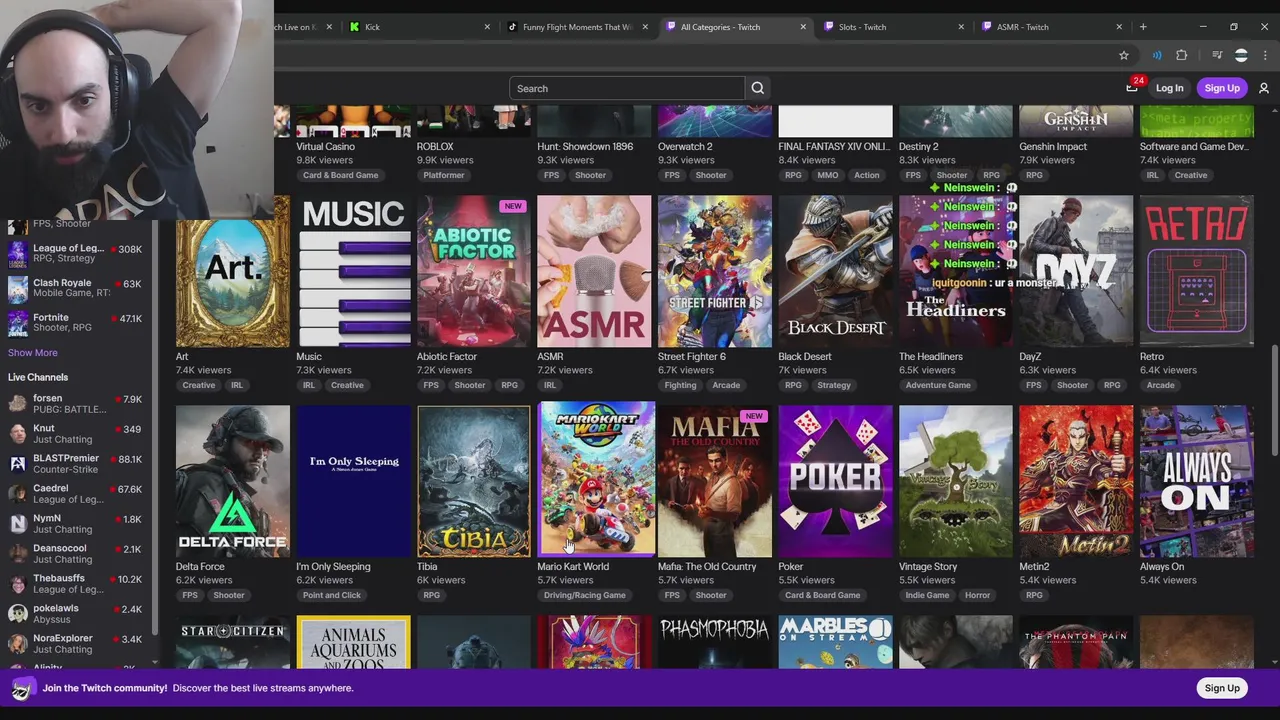Open the browser extensions puzzle icon
The image size is (1280, 720).
tap(1182, 55)
